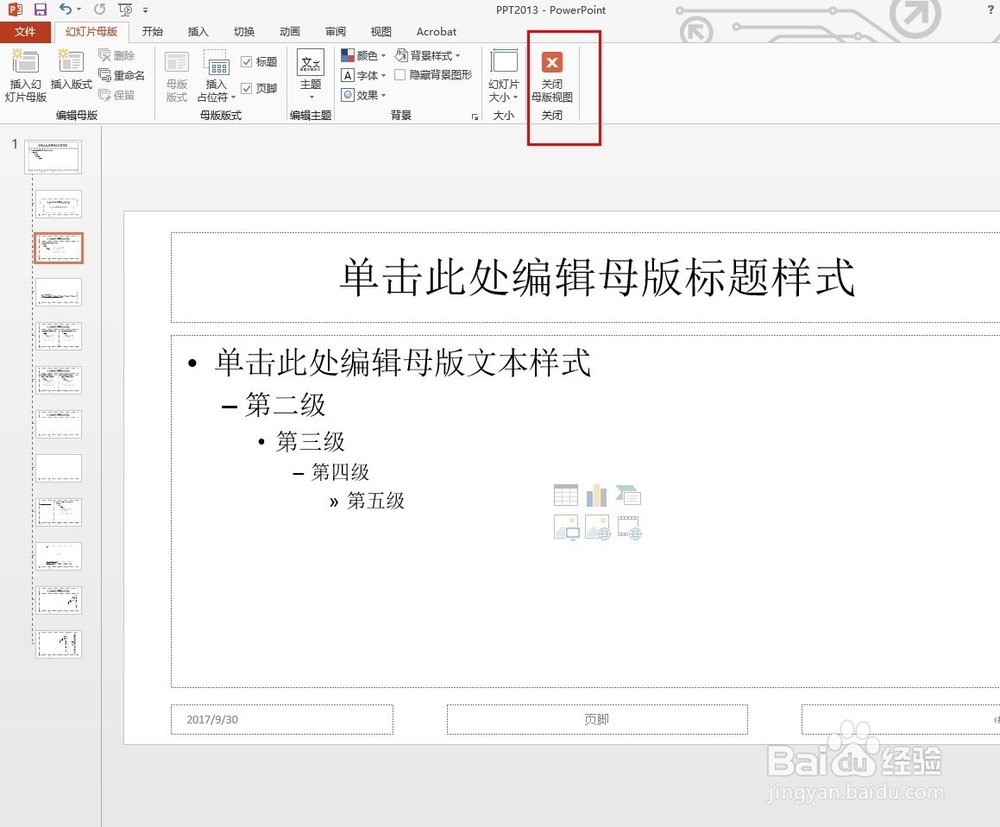Image resolution: width=1000 pixels, height=827 pixels.
Task: Insert table icon in content placeholder
Action: coord(566,495)
